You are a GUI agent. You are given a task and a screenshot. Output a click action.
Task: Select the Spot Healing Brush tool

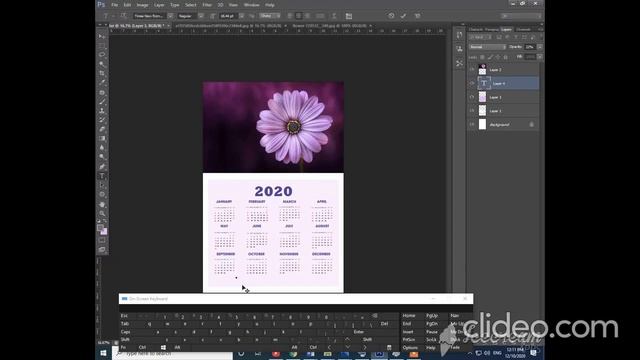click(x=102, y=92)
